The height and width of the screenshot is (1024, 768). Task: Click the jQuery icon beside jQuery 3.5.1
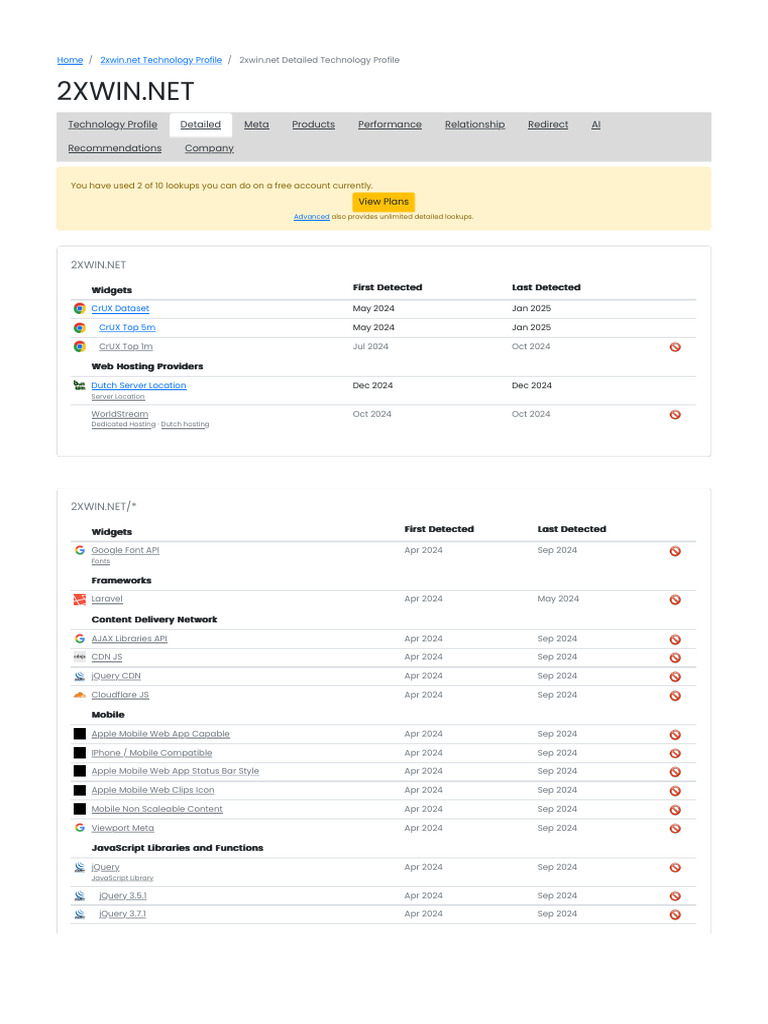click(x=80, y=895)
